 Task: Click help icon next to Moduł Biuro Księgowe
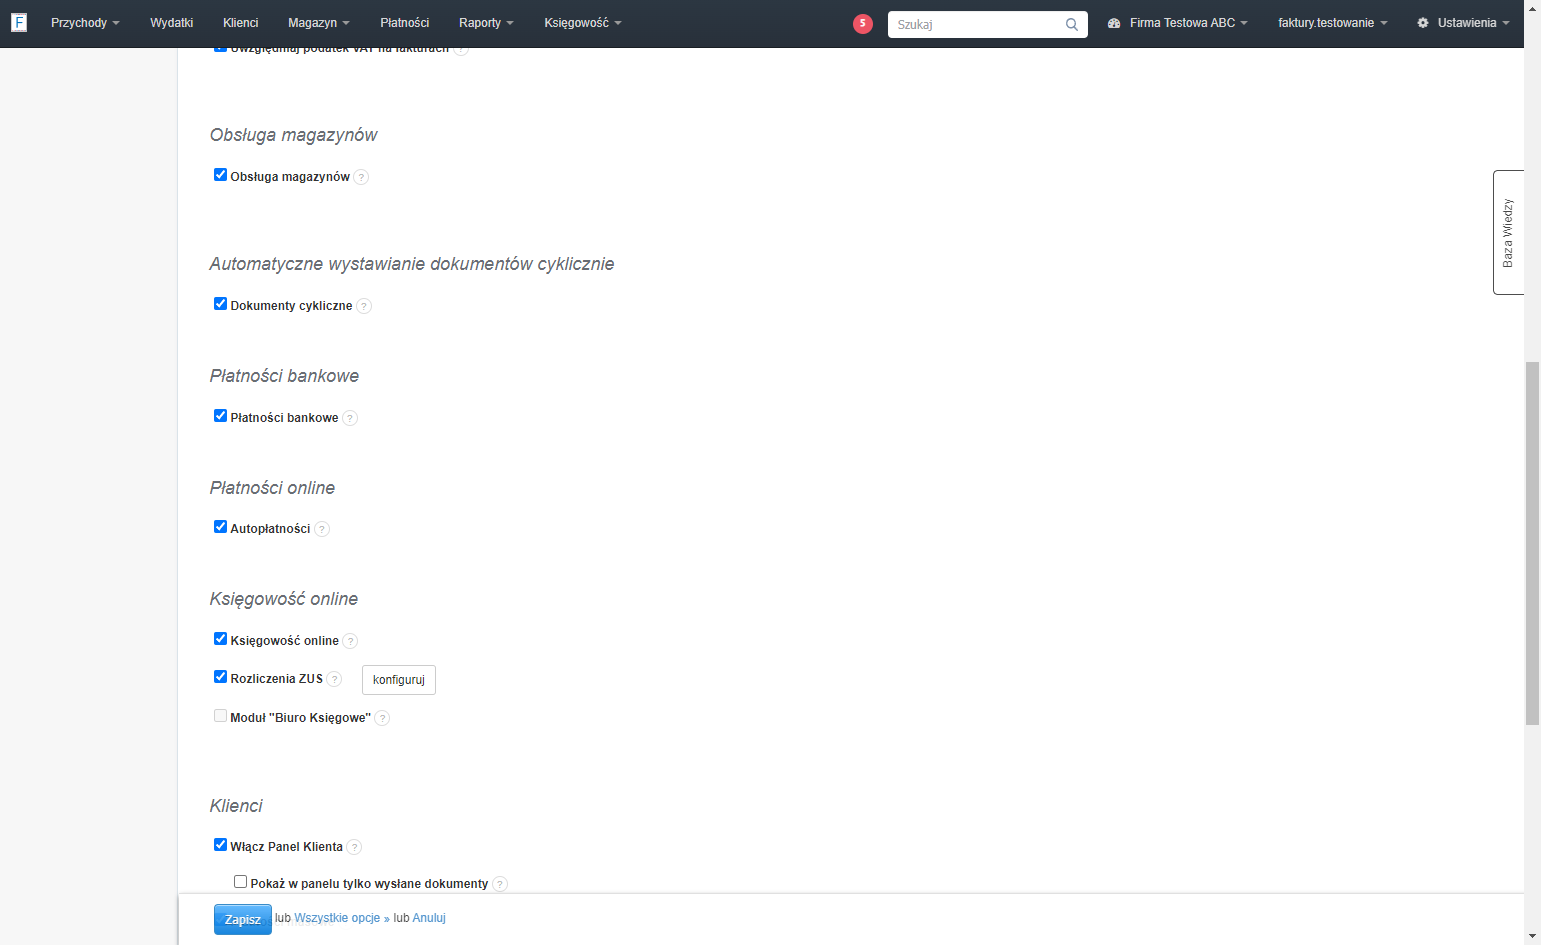(x=382, y=718)
